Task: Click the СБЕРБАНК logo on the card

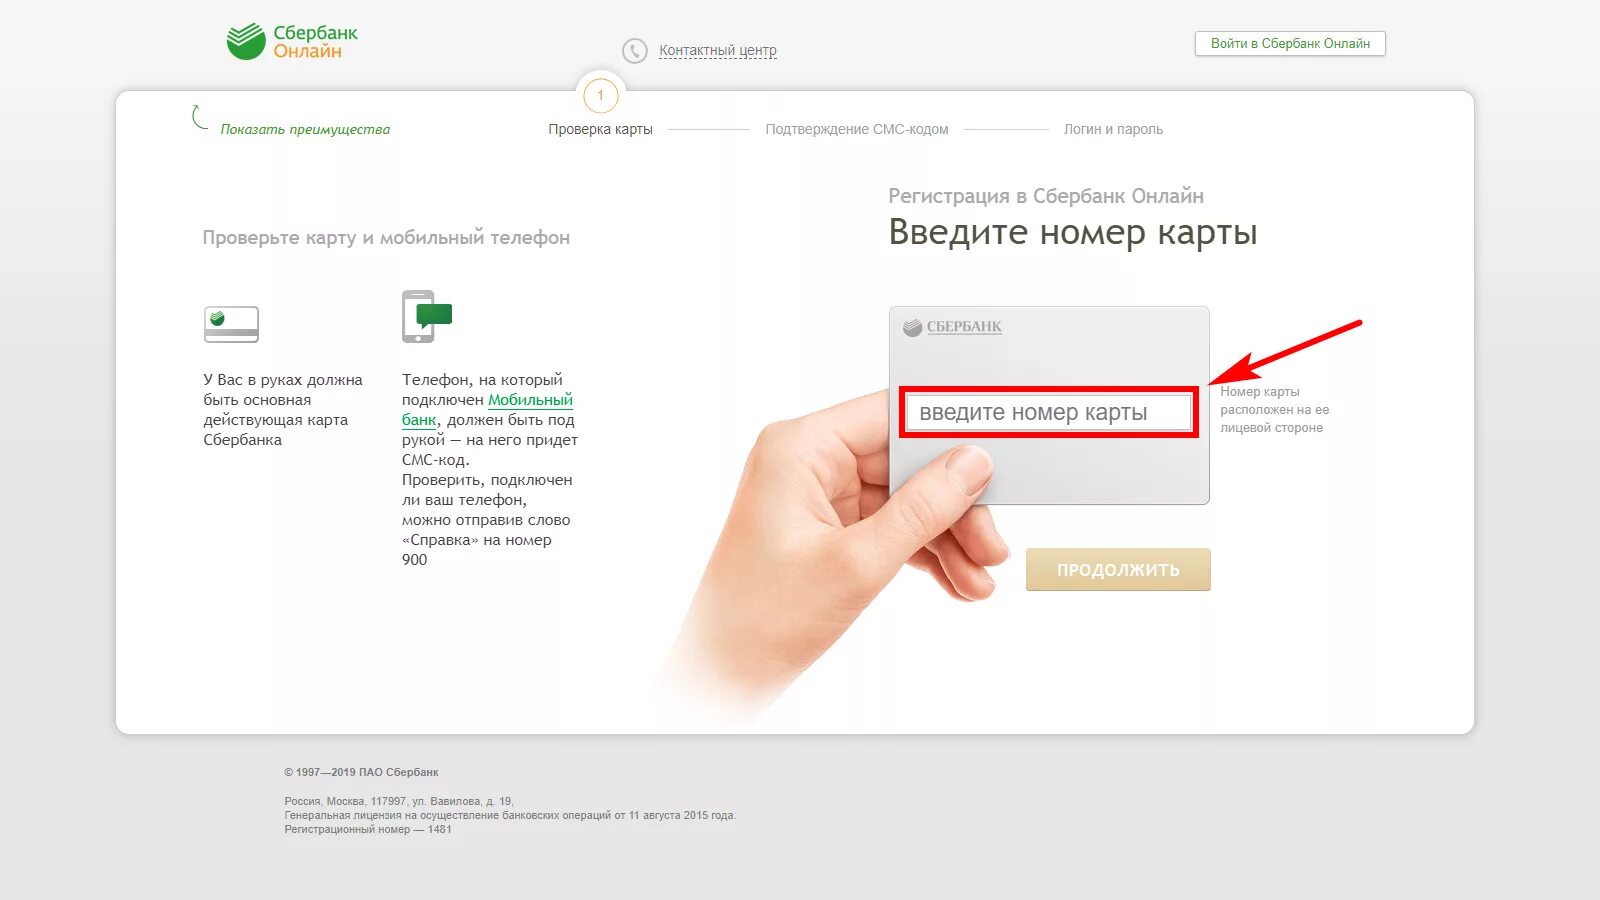Action: click(952, 327)
